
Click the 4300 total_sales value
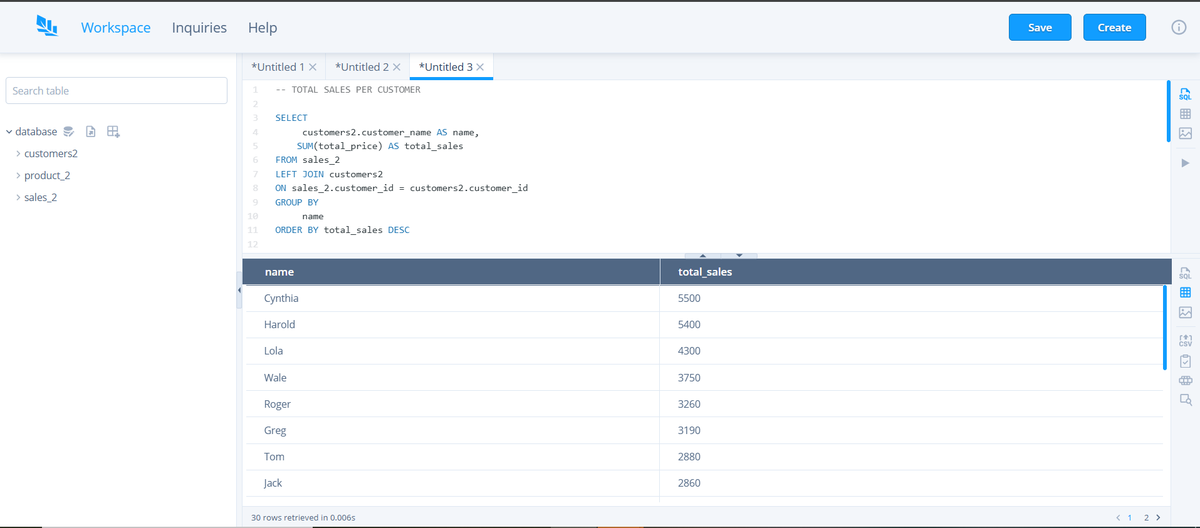coord(689,351)
